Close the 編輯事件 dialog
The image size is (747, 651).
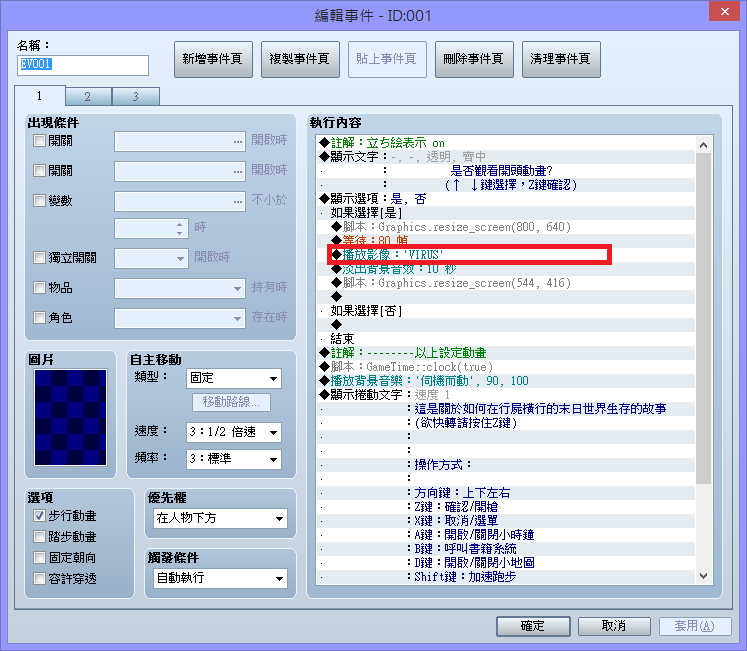[x=724, y=11]
